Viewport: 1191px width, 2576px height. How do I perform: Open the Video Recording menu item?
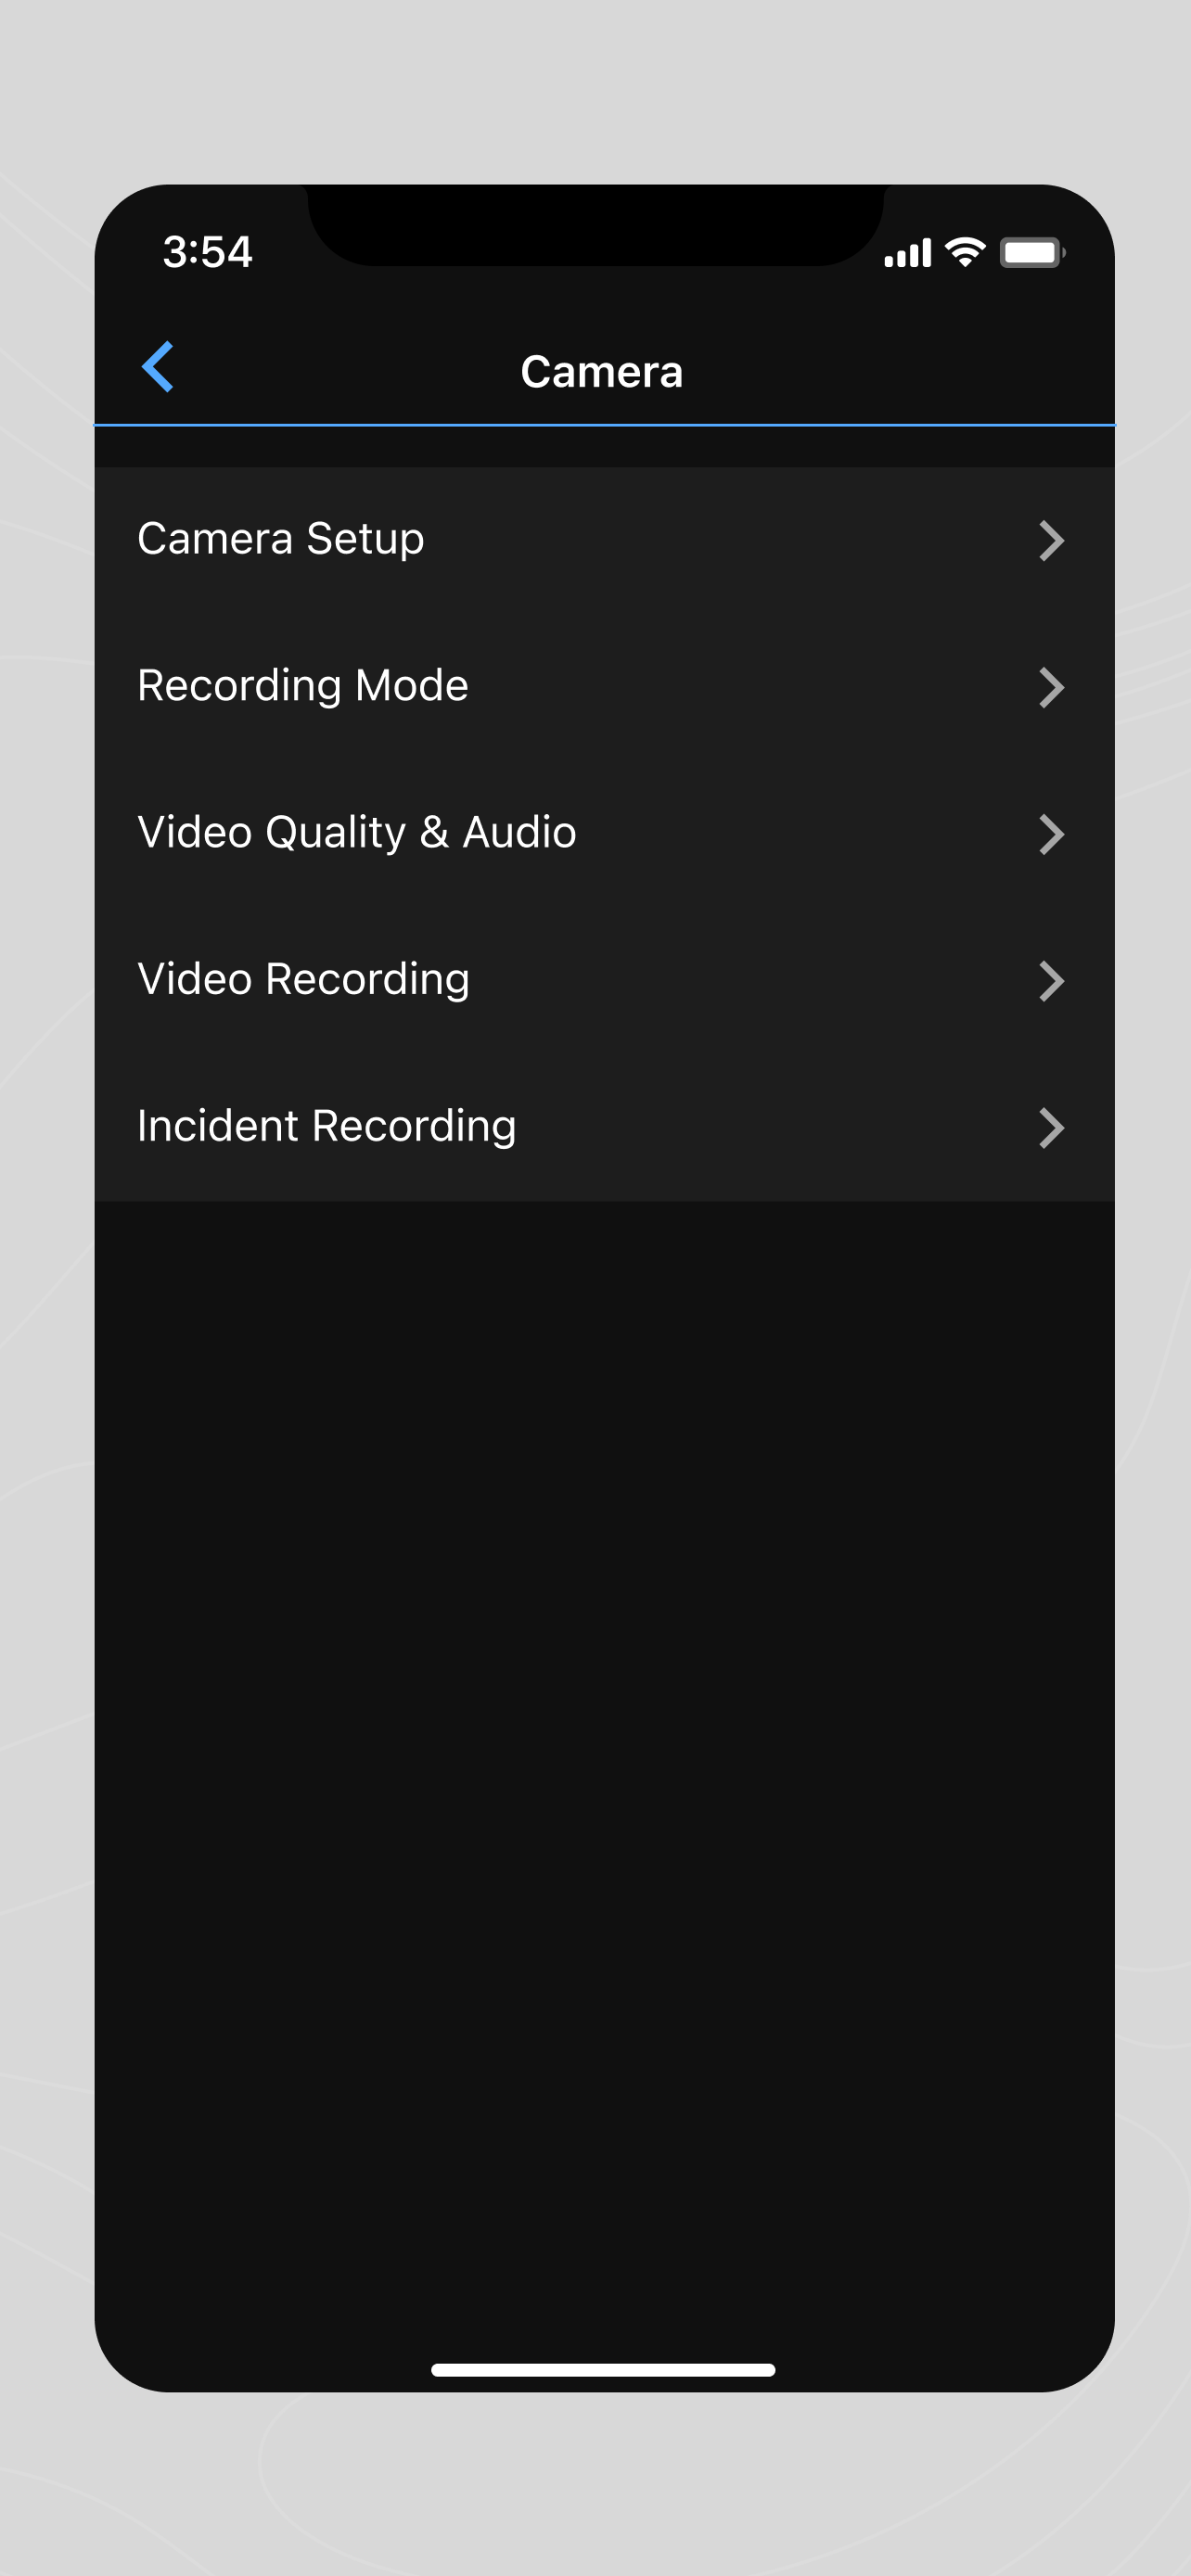point(604,981)
